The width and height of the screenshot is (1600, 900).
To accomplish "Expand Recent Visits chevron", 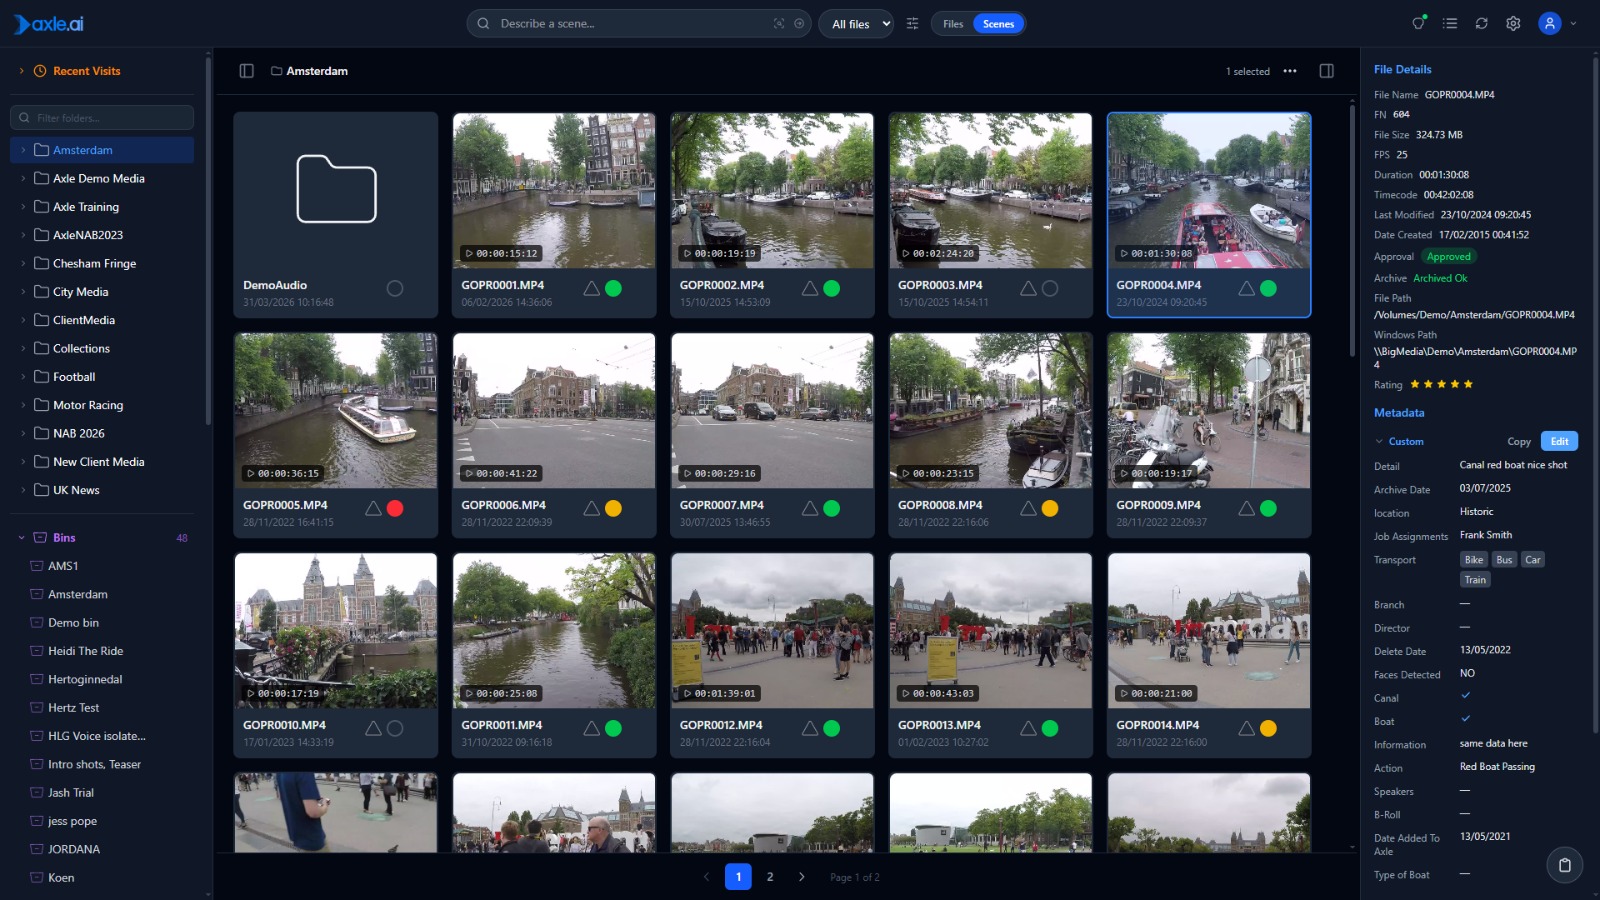I will (21, 71).
